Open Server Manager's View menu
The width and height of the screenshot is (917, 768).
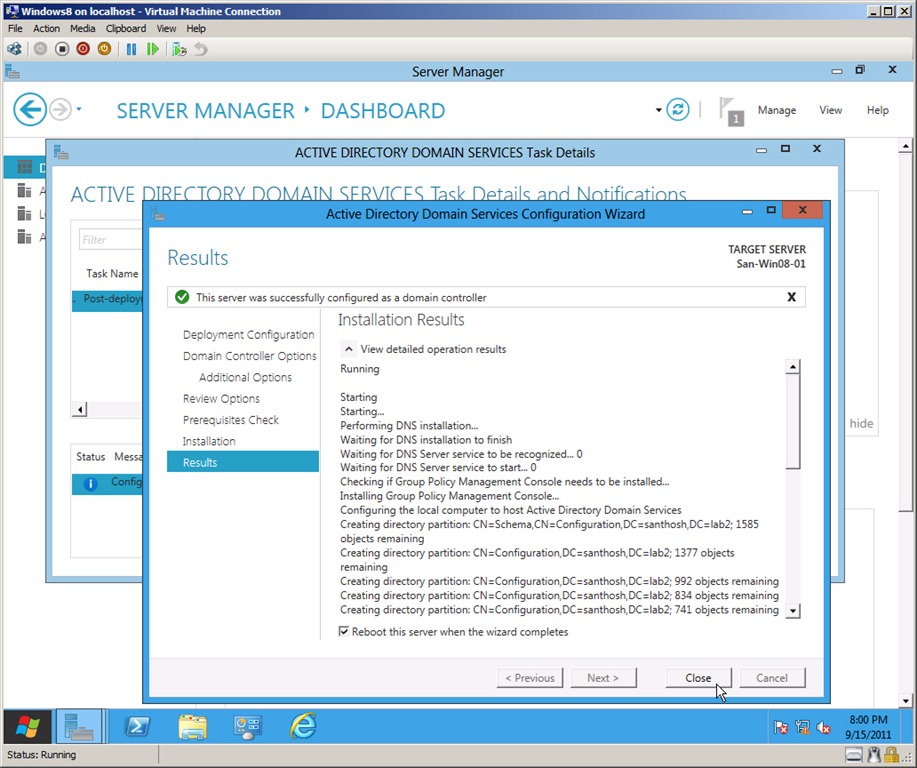pyautogui.click(x=830, y=110)
